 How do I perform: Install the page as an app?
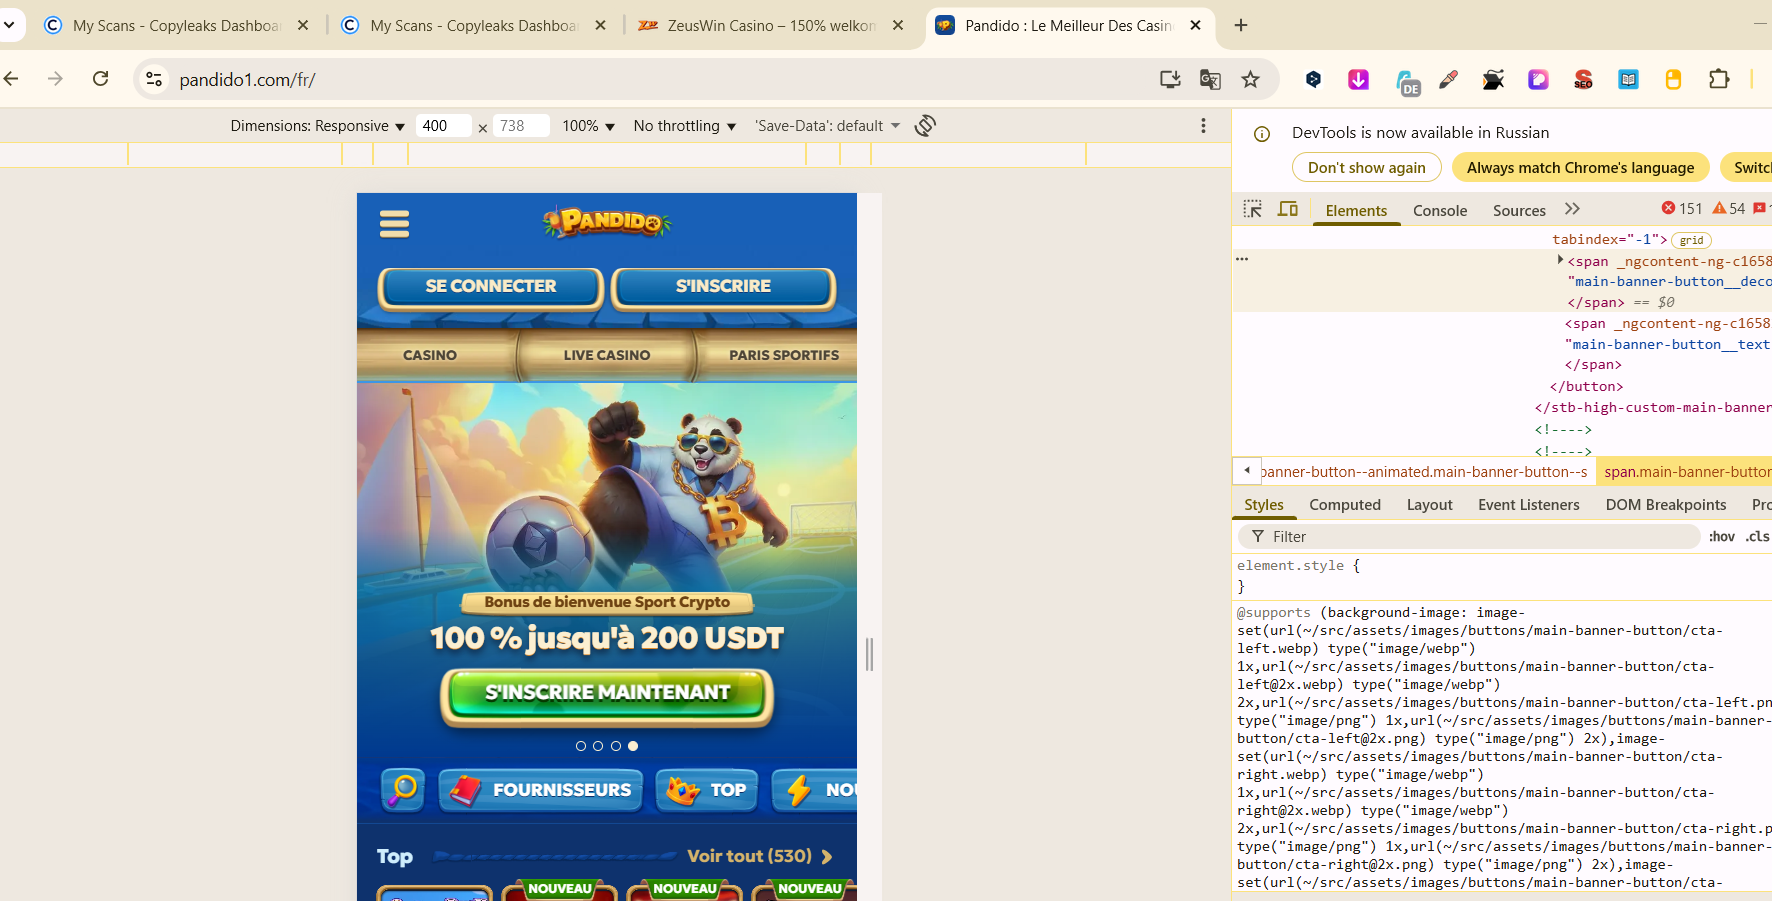click(x=1169, y=79)
